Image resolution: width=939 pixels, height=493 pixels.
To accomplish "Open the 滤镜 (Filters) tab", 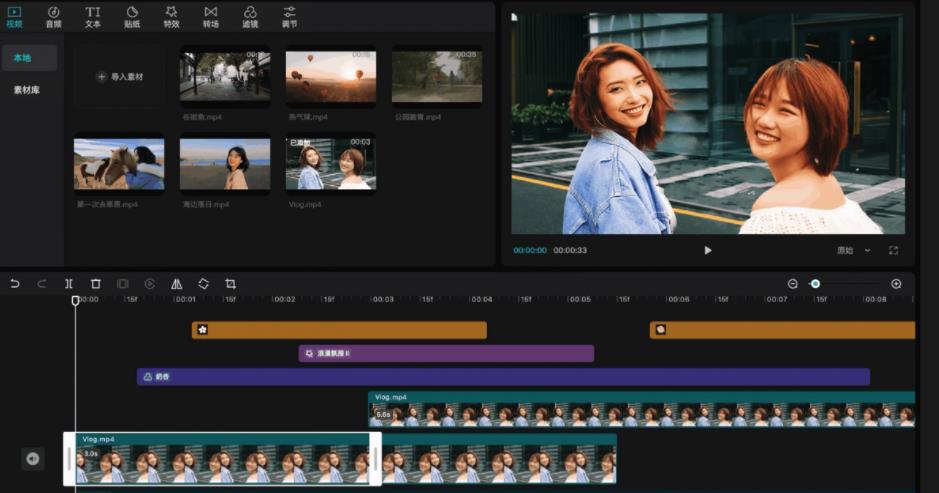I will pos(250,17).
